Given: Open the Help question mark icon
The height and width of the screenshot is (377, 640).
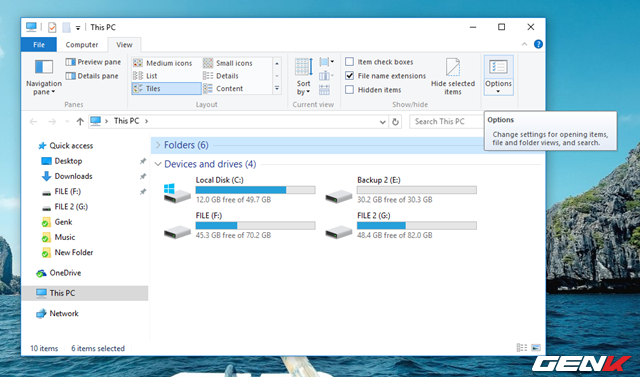Looking at the screenshot, I should (x=538, y=44).
